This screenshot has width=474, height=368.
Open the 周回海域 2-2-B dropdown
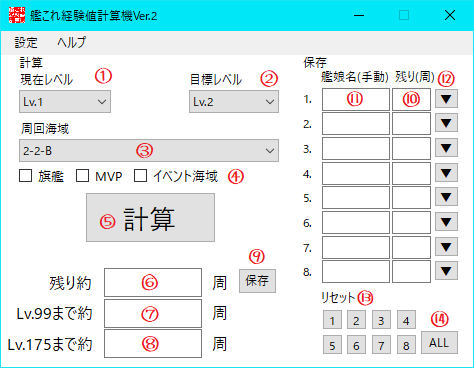pos(149,151)
